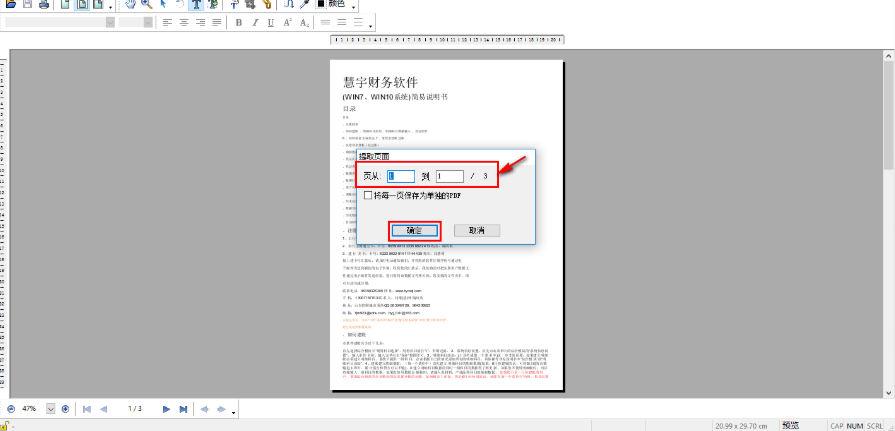Screen dimensions: 895x431
Task: Click the 1 / 3 page indicator
Action: (135, 409)
